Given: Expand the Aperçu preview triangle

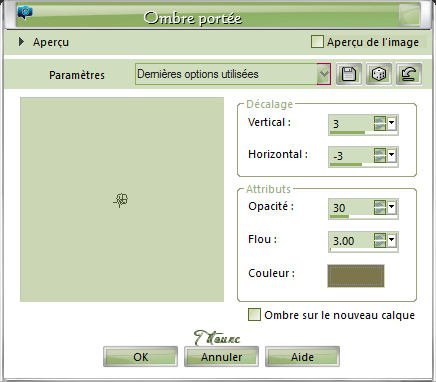Looking at the screenshot, I should click(21, 42).
